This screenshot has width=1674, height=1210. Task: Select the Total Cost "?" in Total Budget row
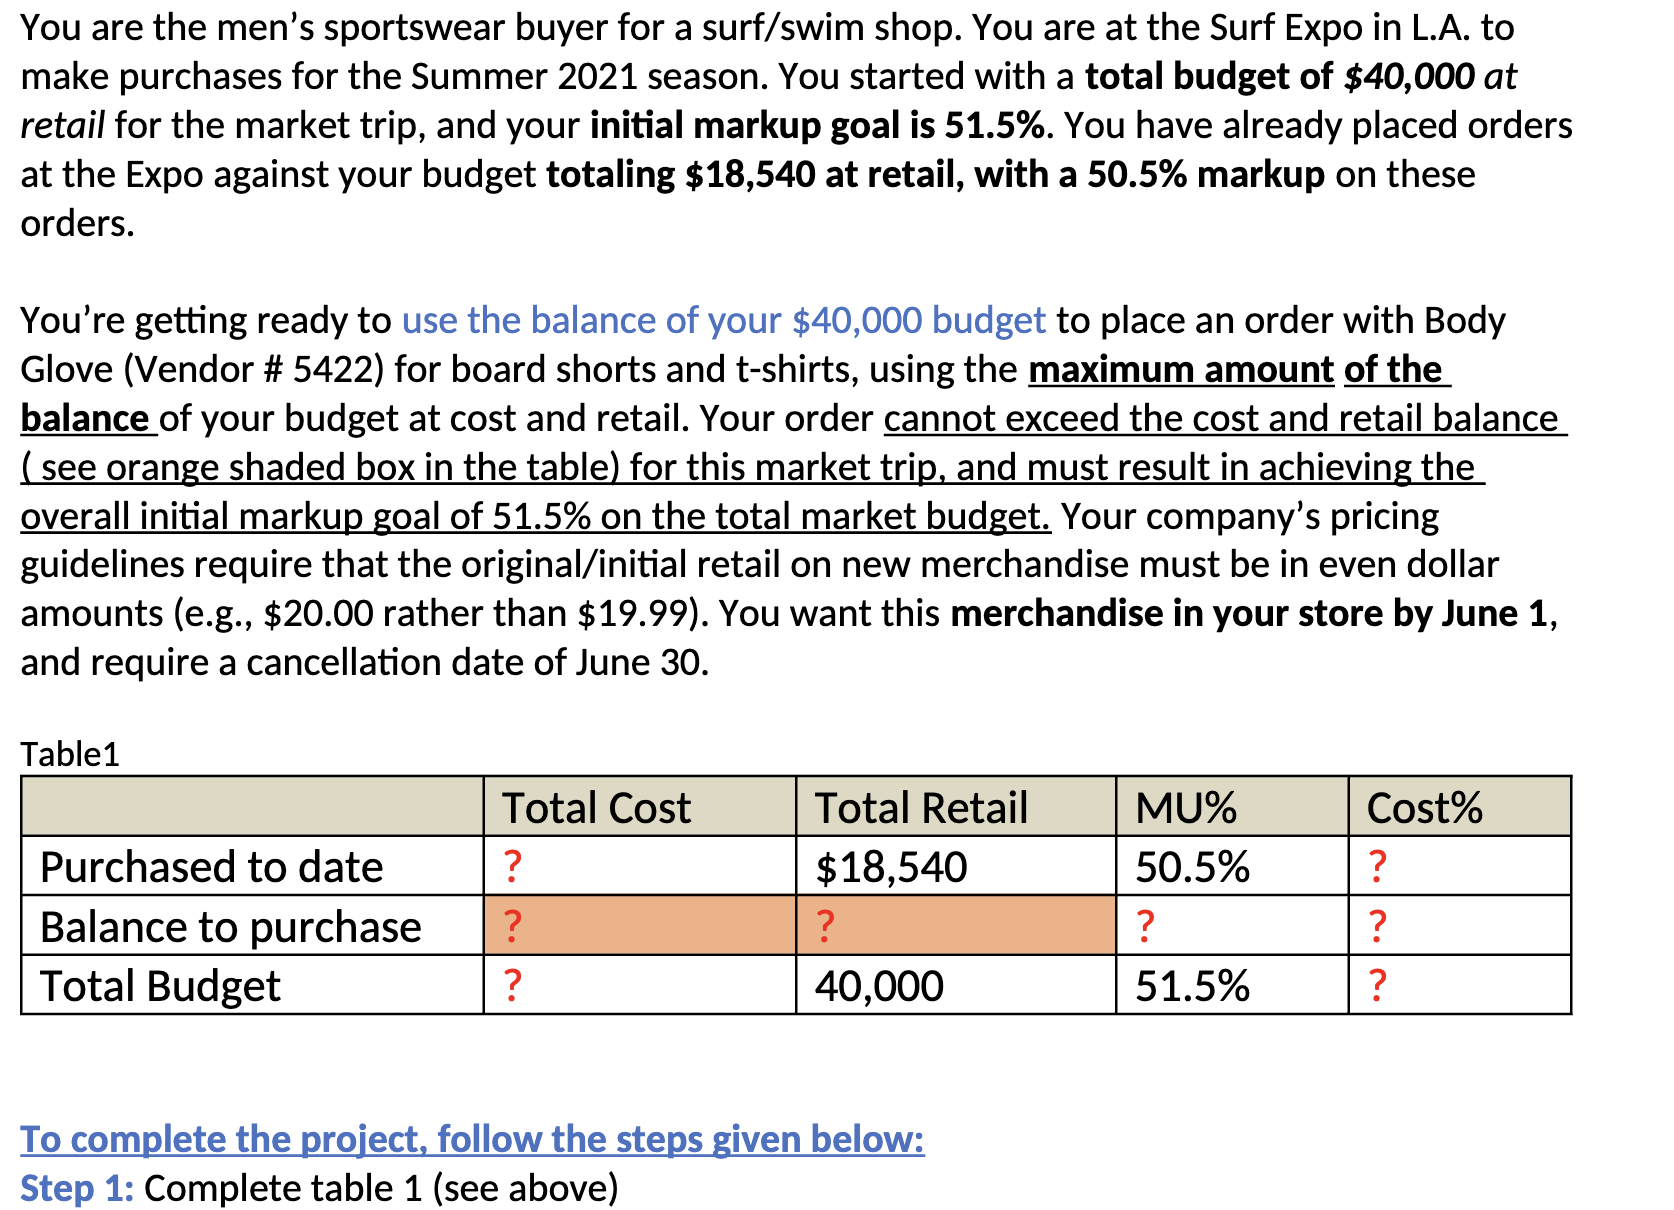(x=512, y=985)
